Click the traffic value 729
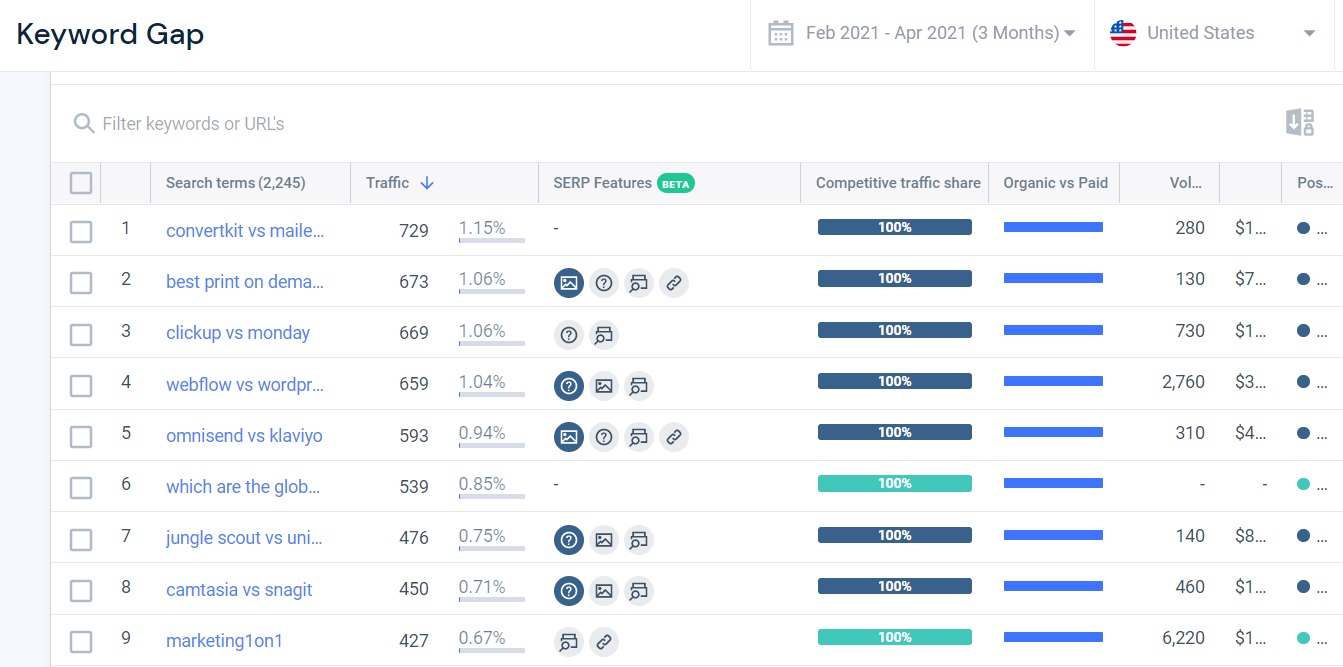Screen dimensions: 1343x667 coord(414,231)
